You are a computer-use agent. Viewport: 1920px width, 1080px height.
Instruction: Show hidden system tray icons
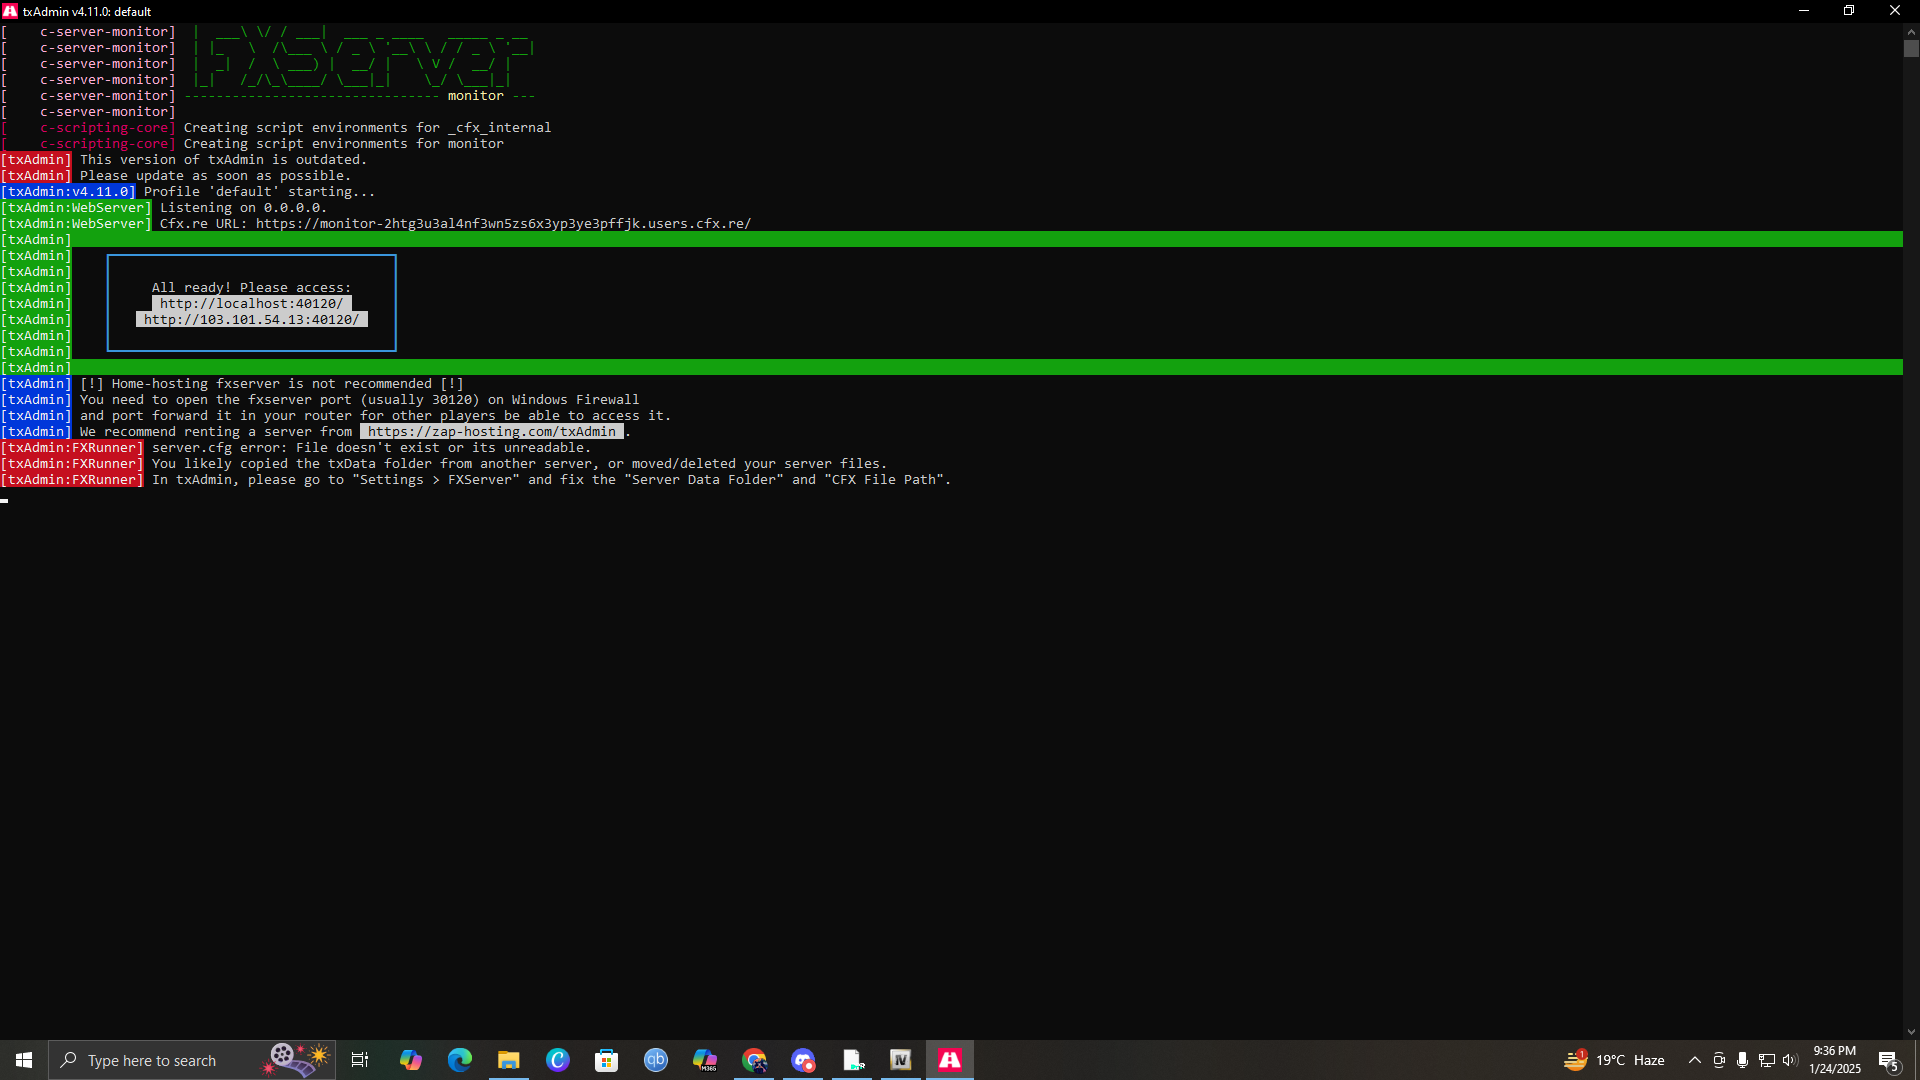click(x=1695, y=1060)
